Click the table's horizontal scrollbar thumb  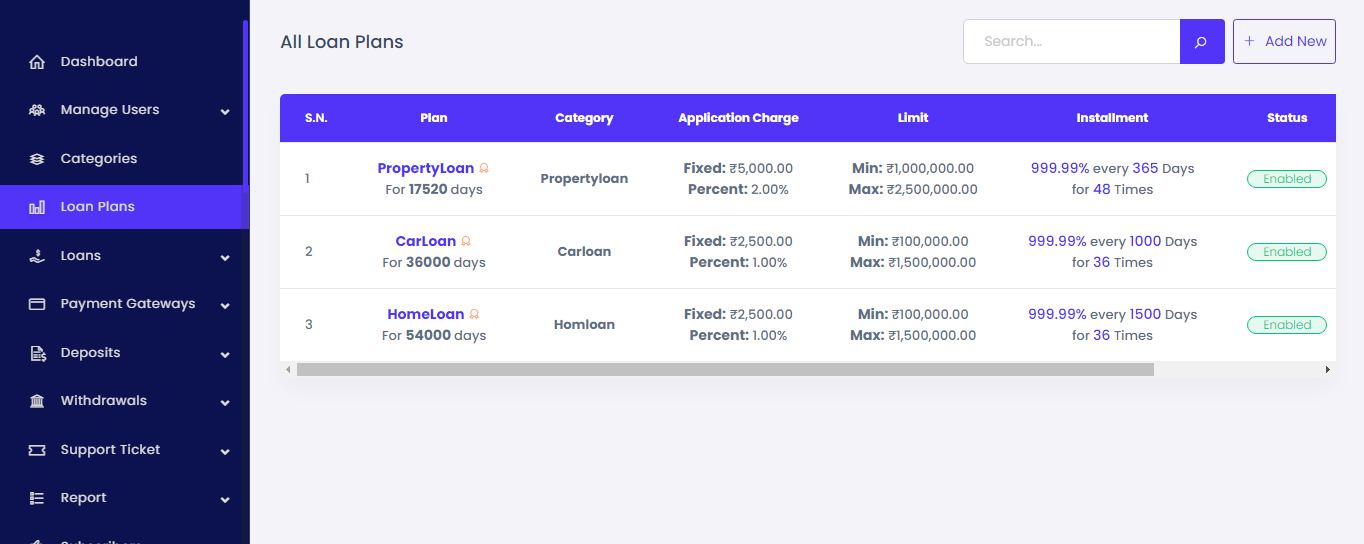[725, 370]
